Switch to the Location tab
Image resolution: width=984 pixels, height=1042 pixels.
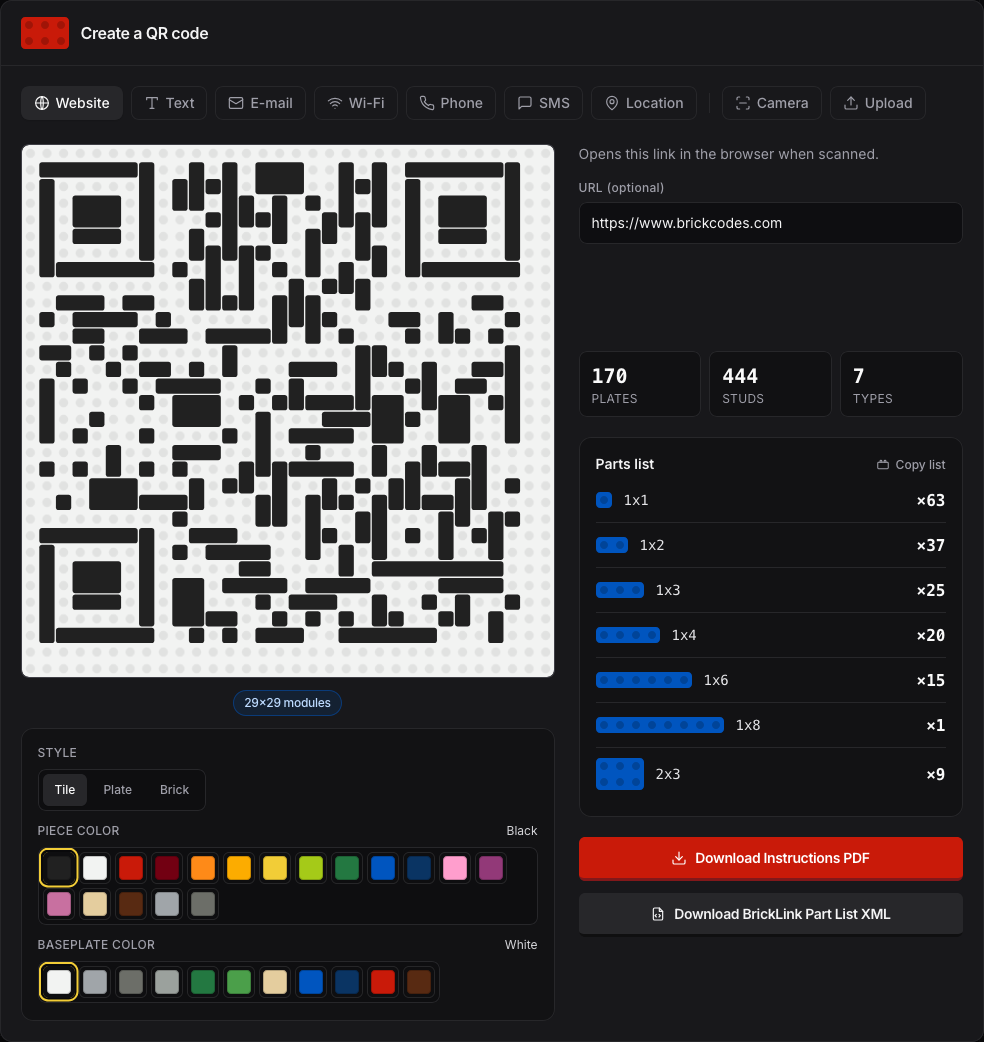[644, 103]
